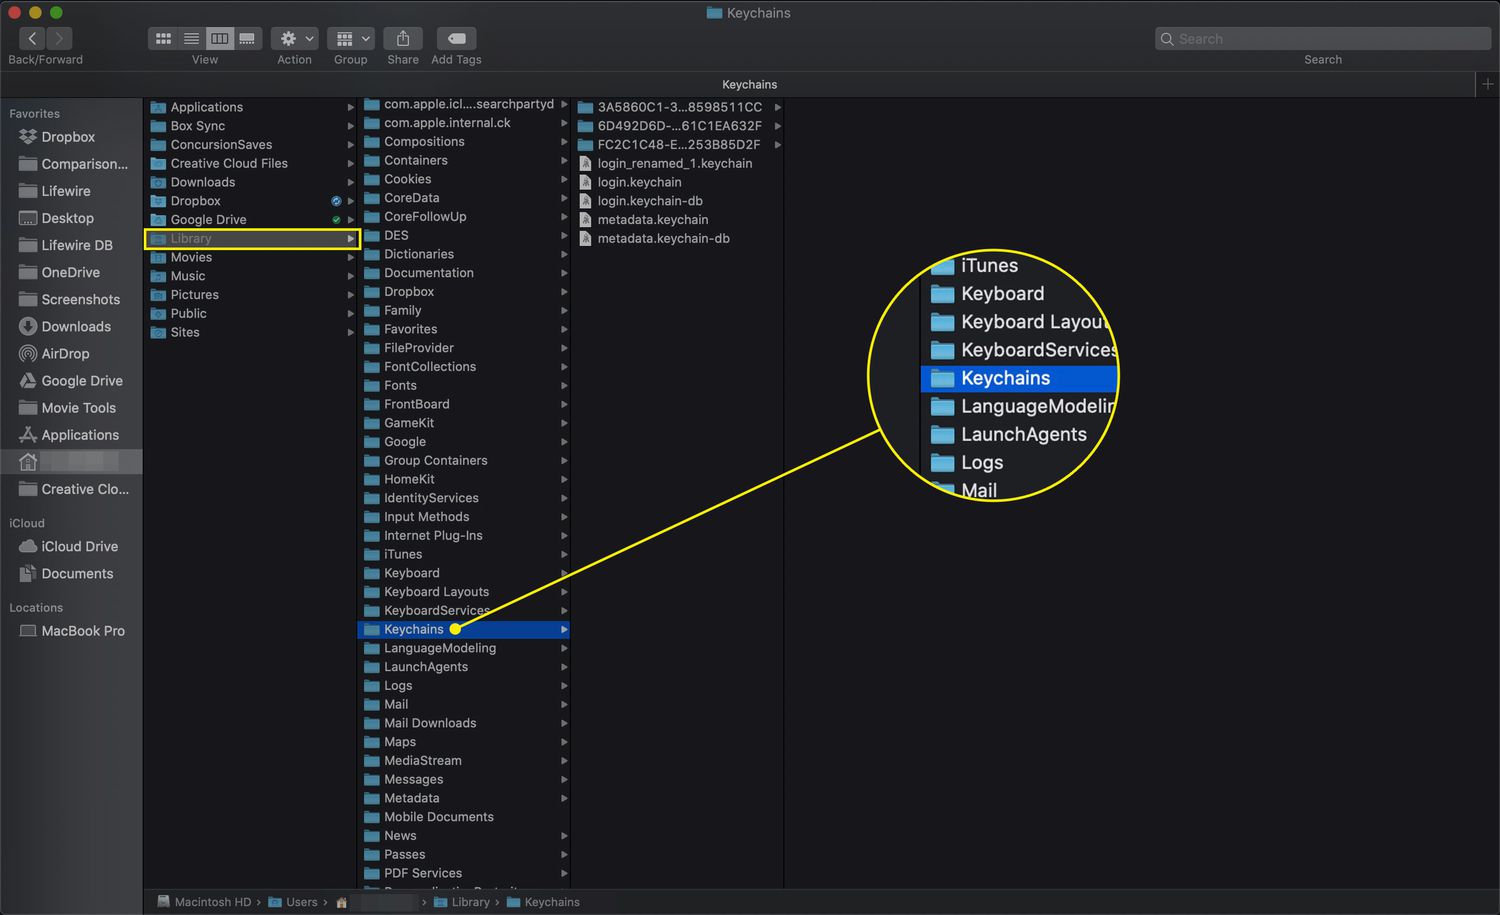Switch to gallery view

(x=247, y=39)
